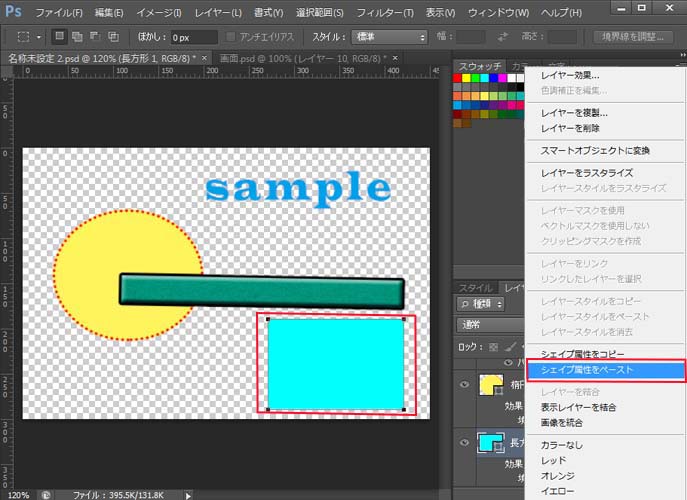Image resolution: width=687 pixels, height=500 pixels.
Task: Click the ぼかし feather value field
Action: point(193,37)
